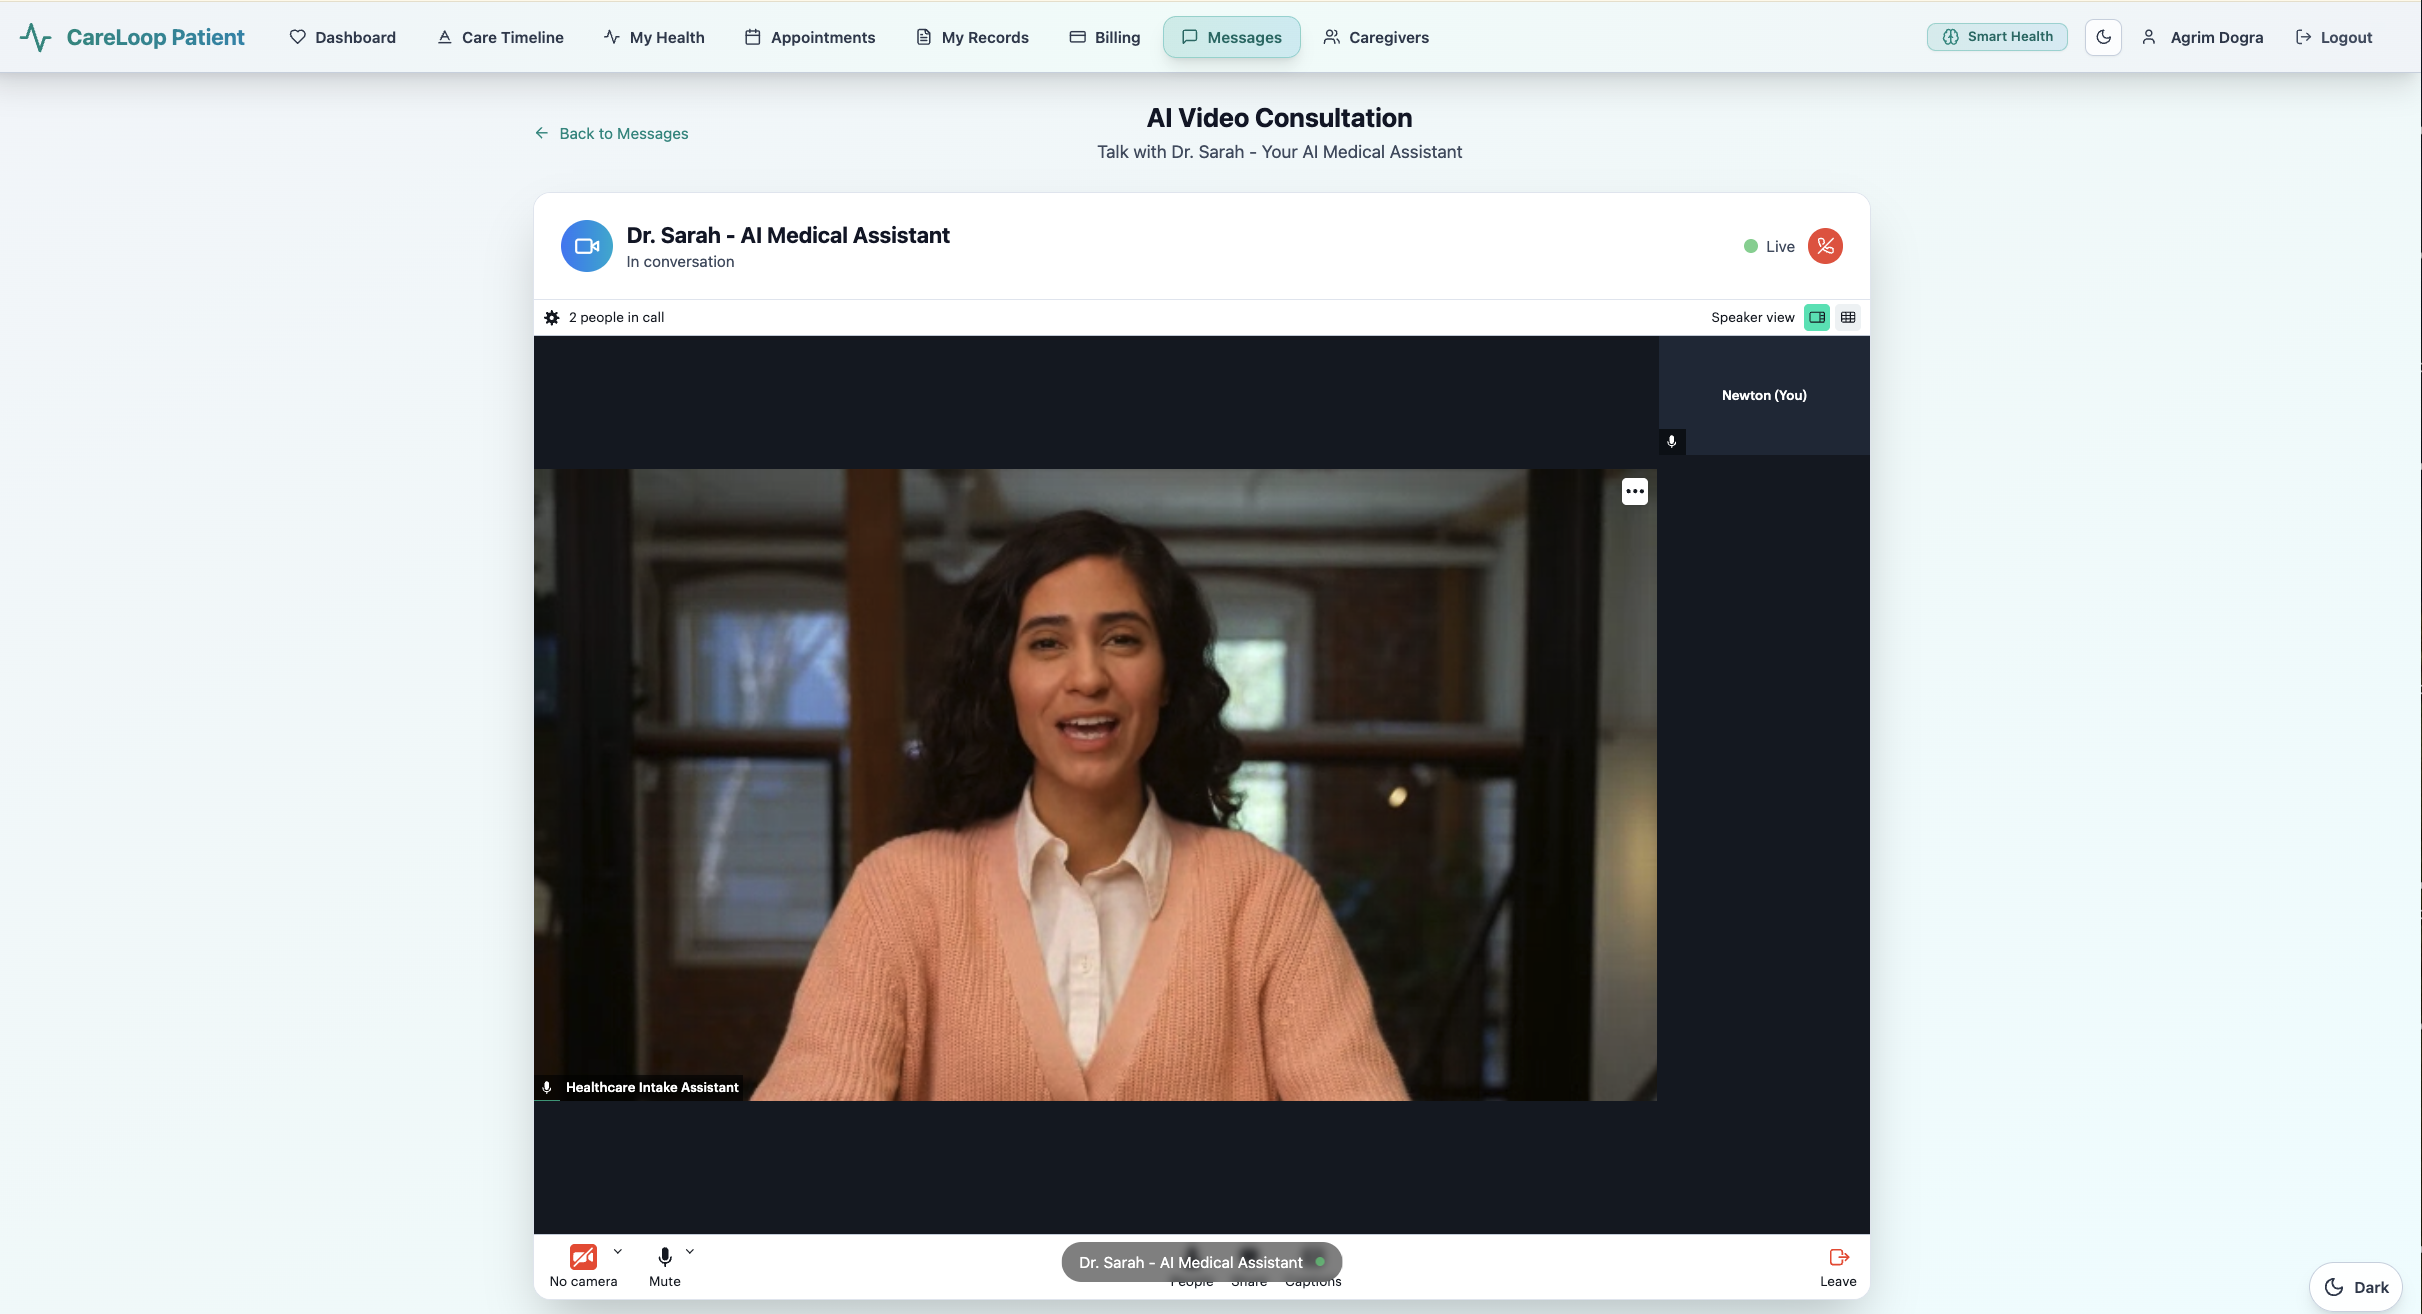Toggle the No camera button
The width and height of the screenshot is (2422, 1314).
(583, 1257)
